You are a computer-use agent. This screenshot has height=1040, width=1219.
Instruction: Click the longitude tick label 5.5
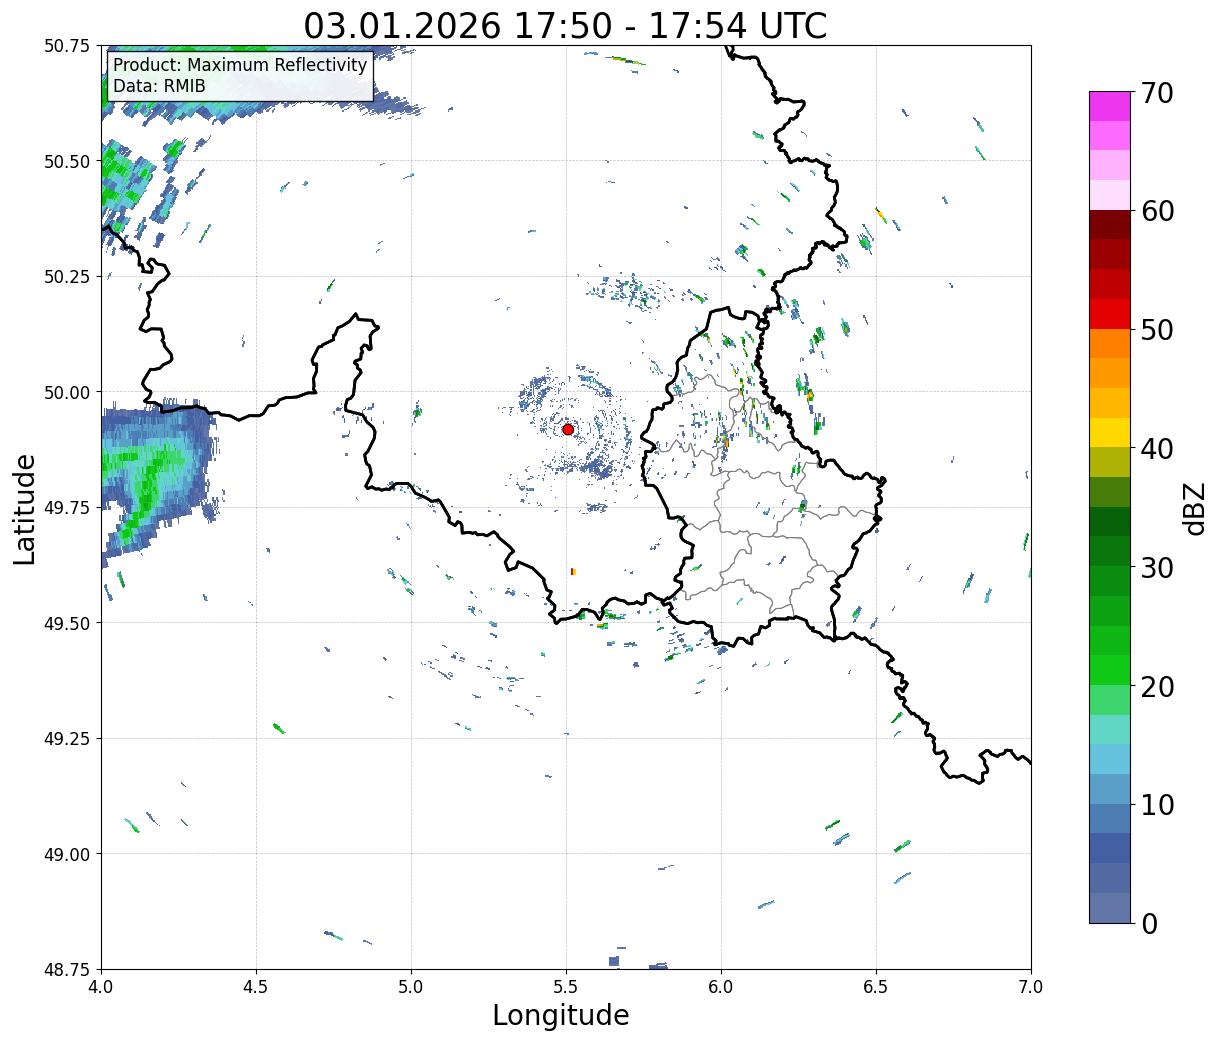coord(566,986)
